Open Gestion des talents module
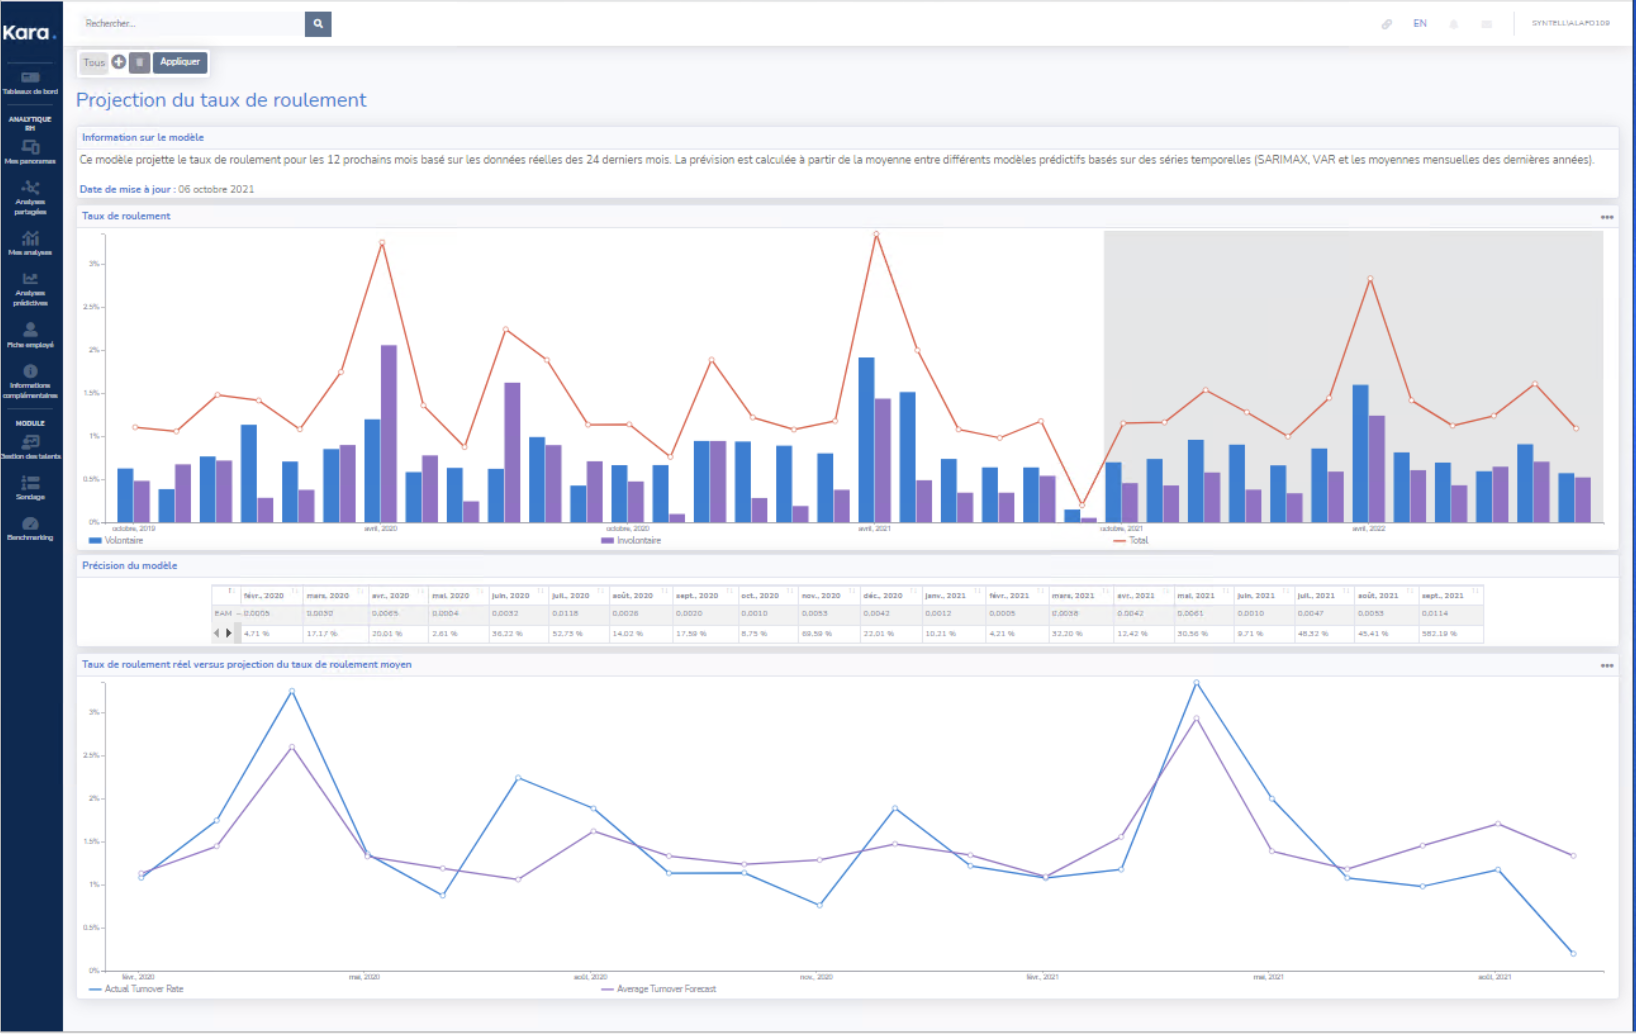The image size is (1636, 1034). coord(30,447)
